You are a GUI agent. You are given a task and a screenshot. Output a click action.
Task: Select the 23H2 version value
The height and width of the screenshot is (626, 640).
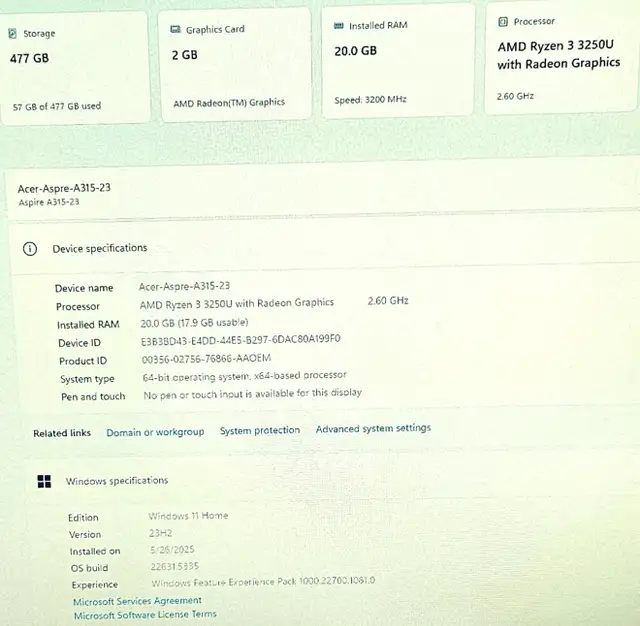pos(160,533)
